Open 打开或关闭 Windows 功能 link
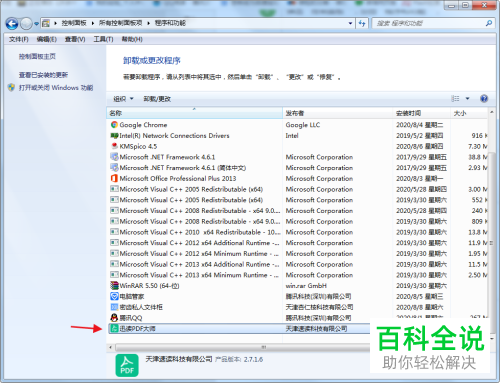This screenshot has height=383, width=500. click(x=56, y=88)
